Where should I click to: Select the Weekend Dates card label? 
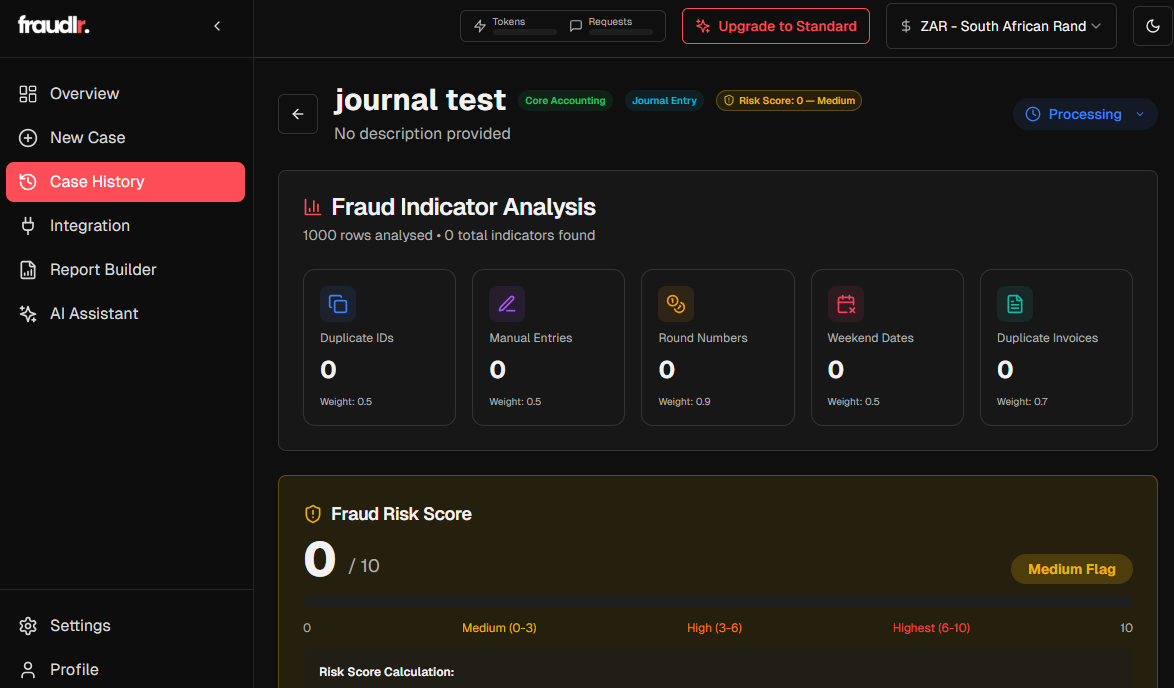coord(871,338)
